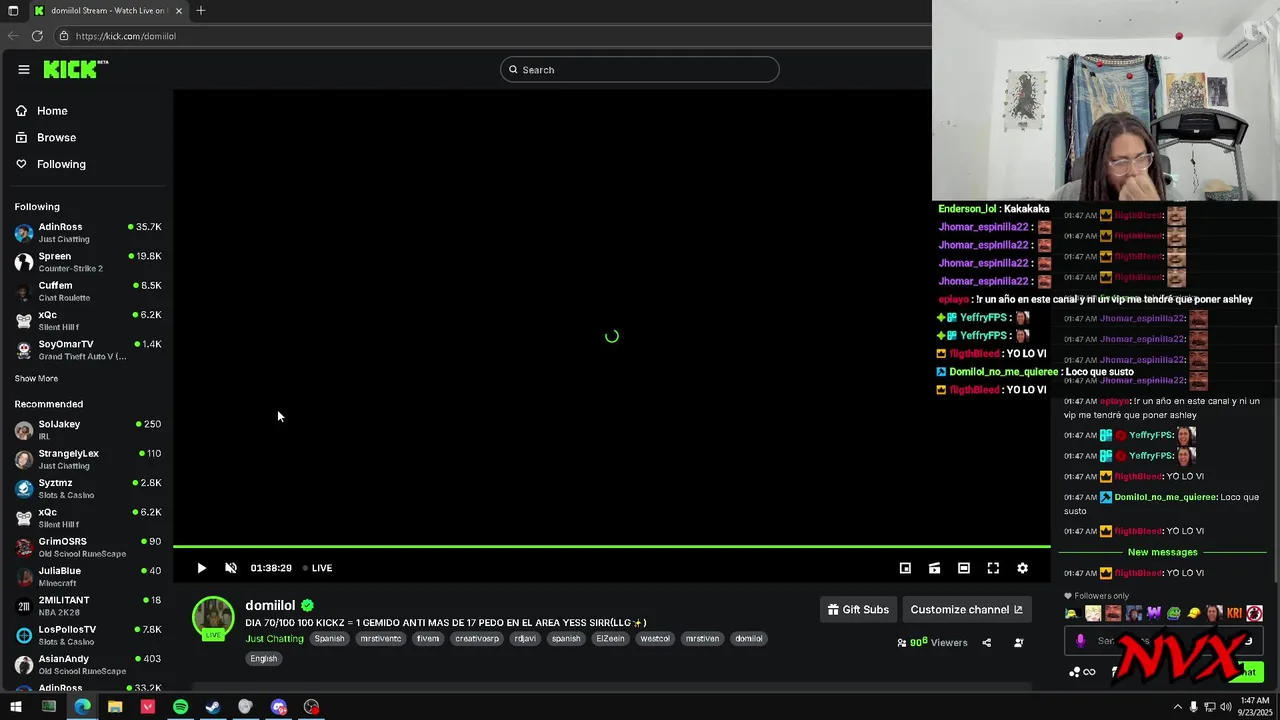Click the user icon beside share
Screen dimensions: 1280x720
[1018, 643]
